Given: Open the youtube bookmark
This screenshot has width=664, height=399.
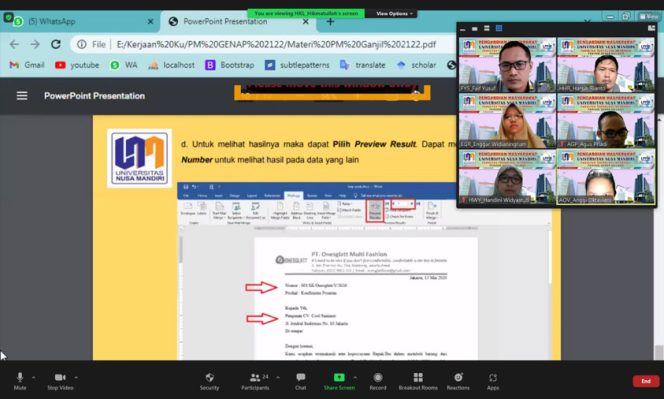Looking at the screenshot, I should tap(77, 65).
